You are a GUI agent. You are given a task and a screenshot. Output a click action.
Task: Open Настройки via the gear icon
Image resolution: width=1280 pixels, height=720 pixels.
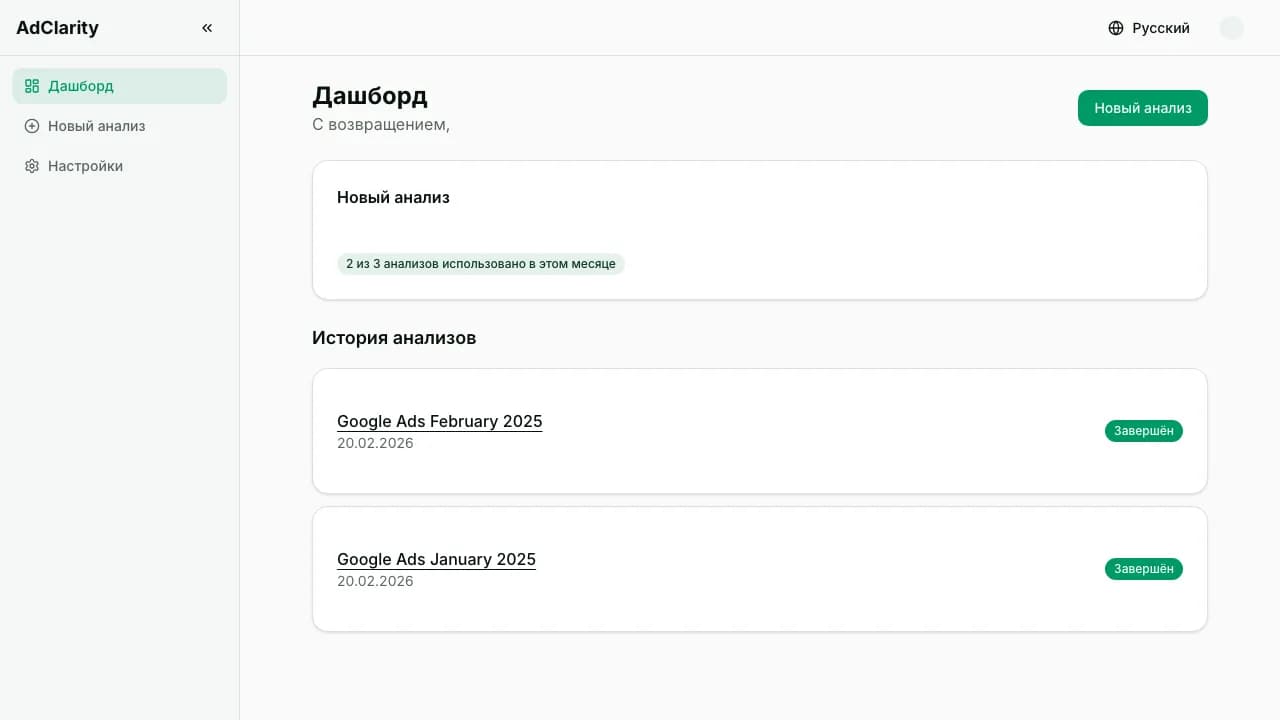pyautogui.click(x=31, y=166)
